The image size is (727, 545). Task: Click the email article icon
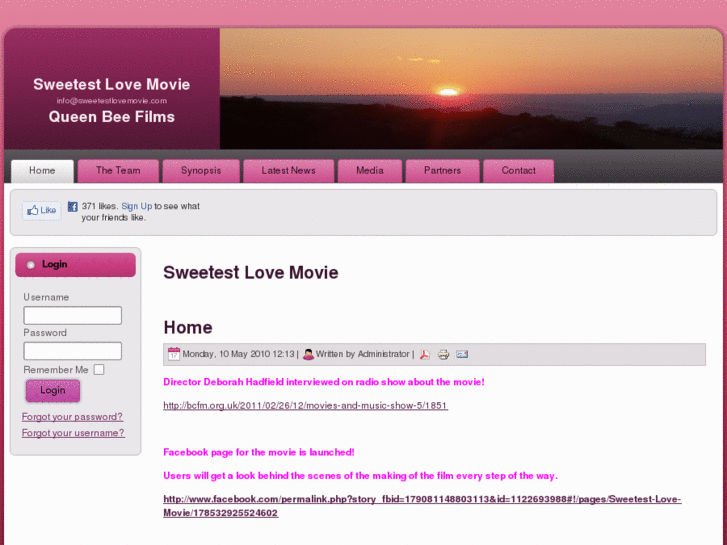(x=462, y=354)
